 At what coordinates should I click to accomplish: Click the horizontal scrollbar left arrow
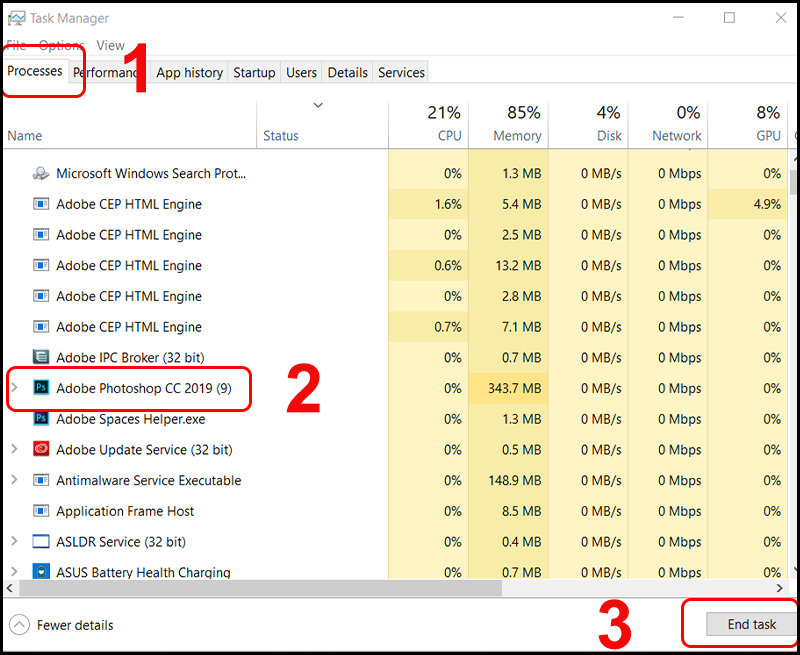point(10,588)
